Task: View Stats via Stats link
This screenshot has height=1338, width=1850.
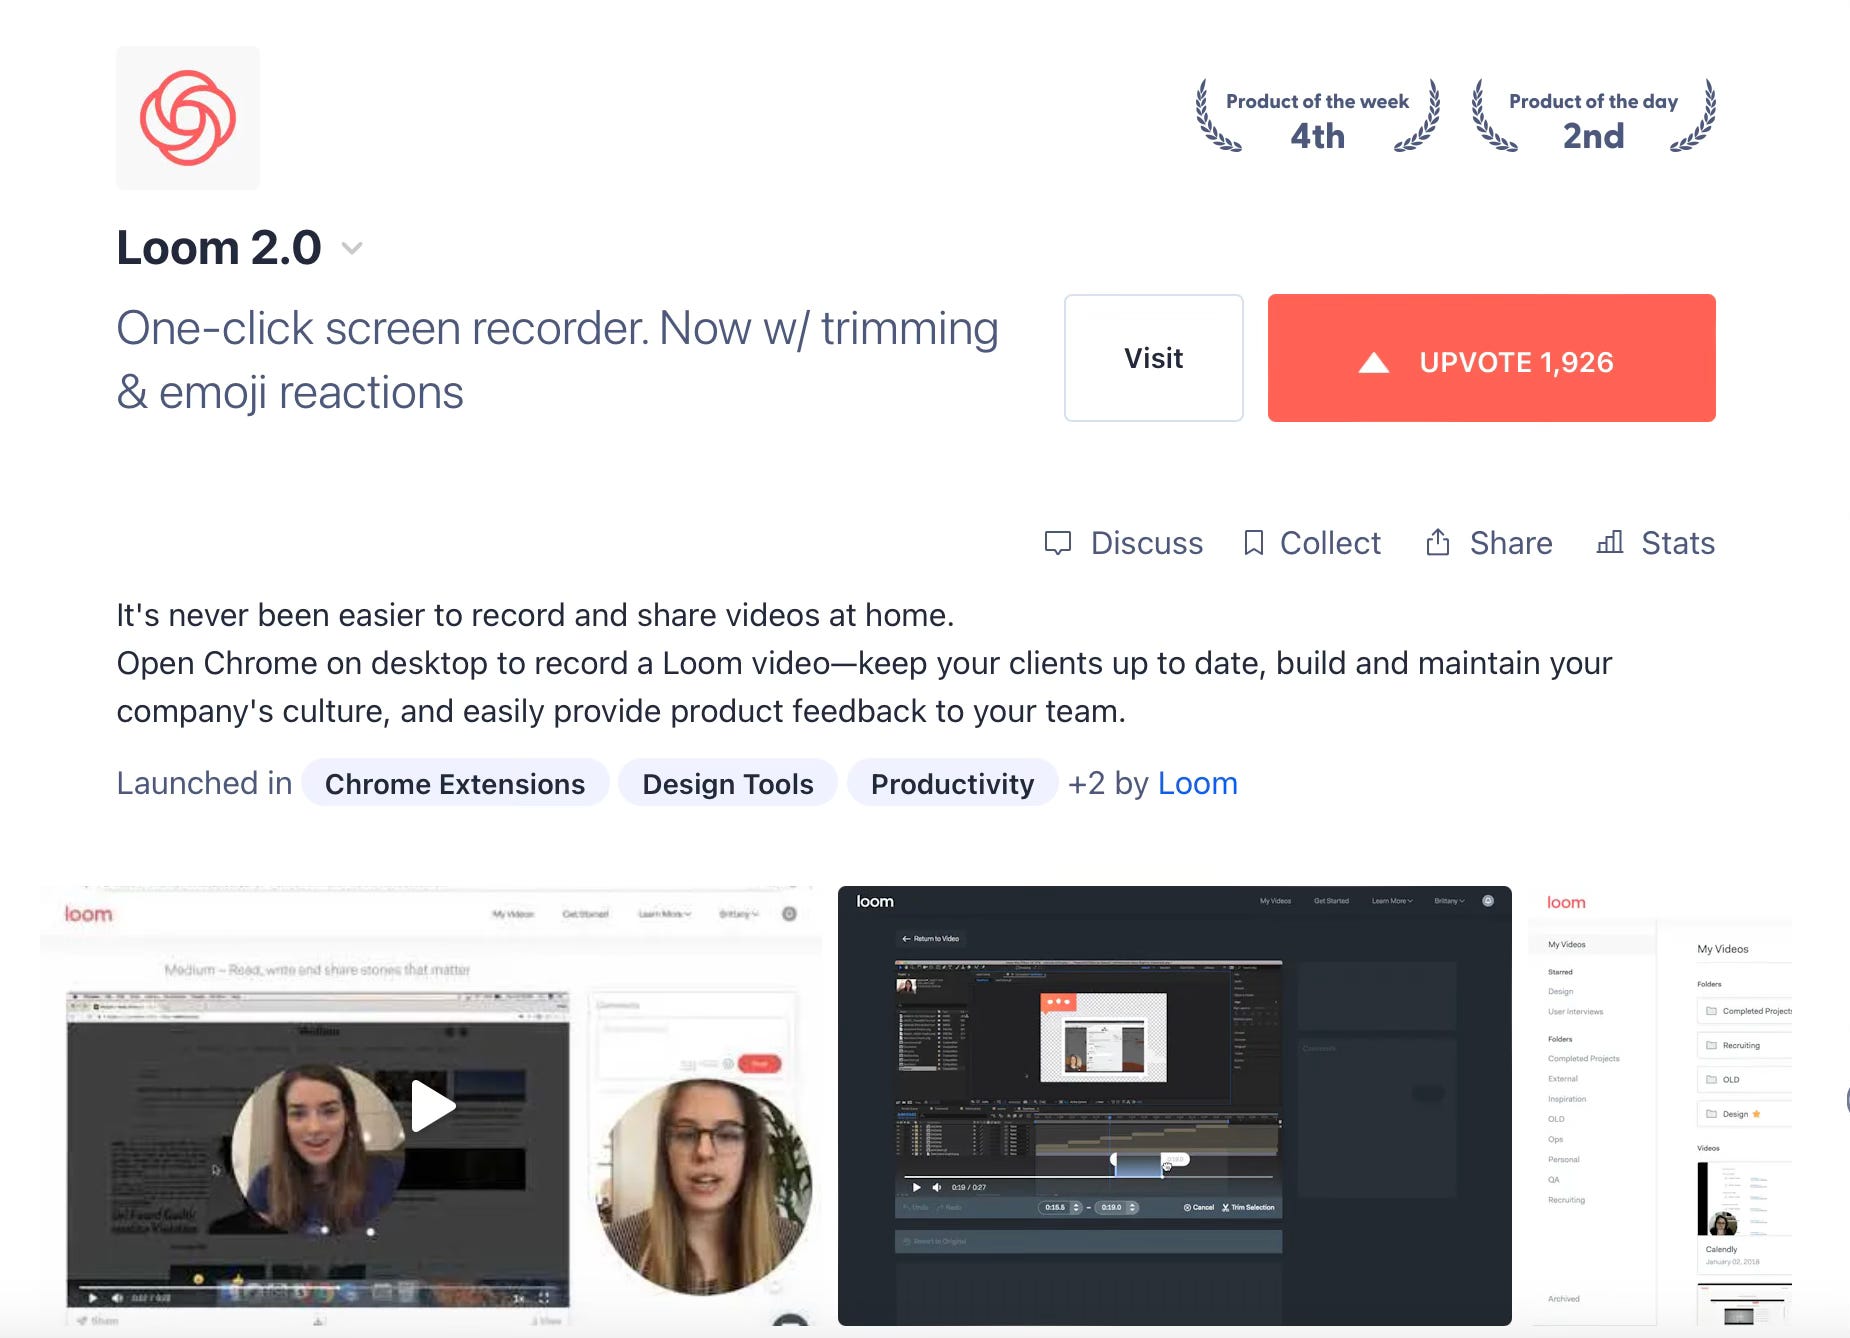Action: click(1656, 543)
